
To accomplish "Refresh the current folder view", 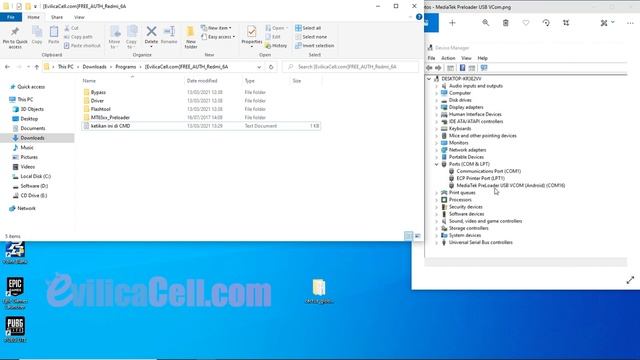I will click(x=271, y=67).
